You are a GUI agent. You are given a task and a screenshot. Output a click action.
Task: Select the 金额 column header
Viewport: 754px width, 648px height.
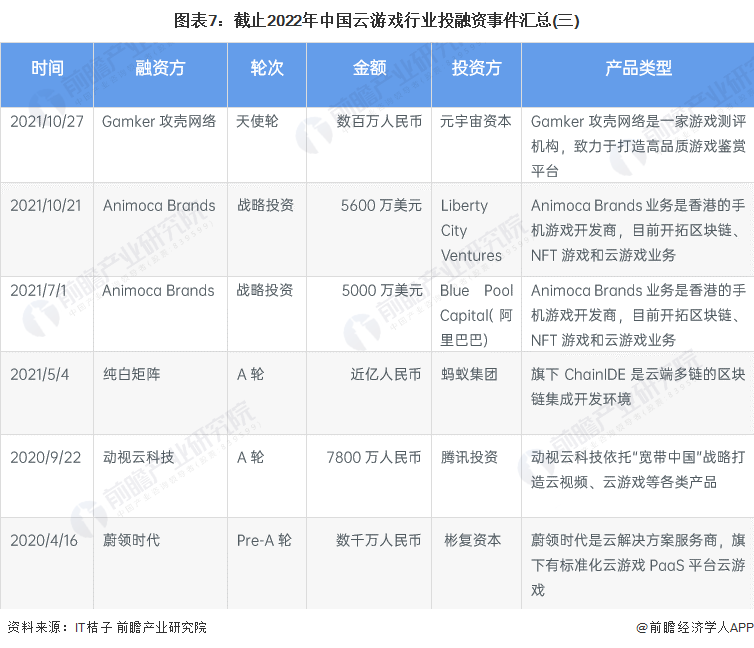click(x=369, y=68)
